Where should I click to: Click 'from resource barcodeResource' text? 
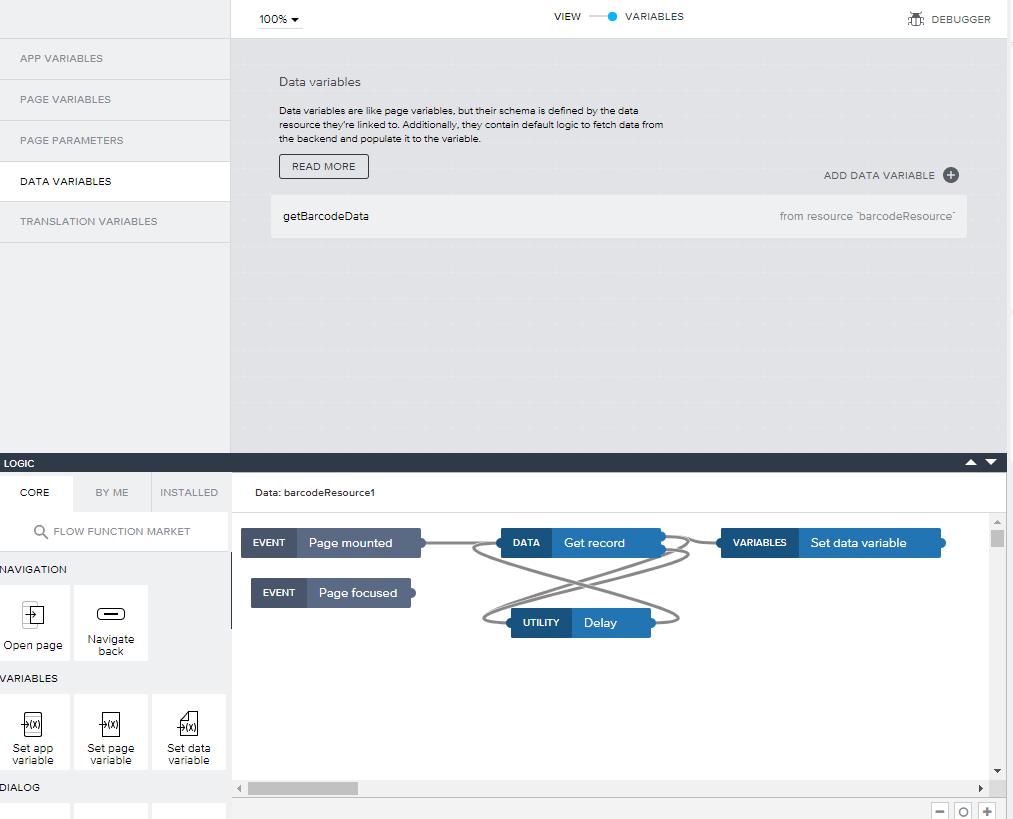[867, 216]
